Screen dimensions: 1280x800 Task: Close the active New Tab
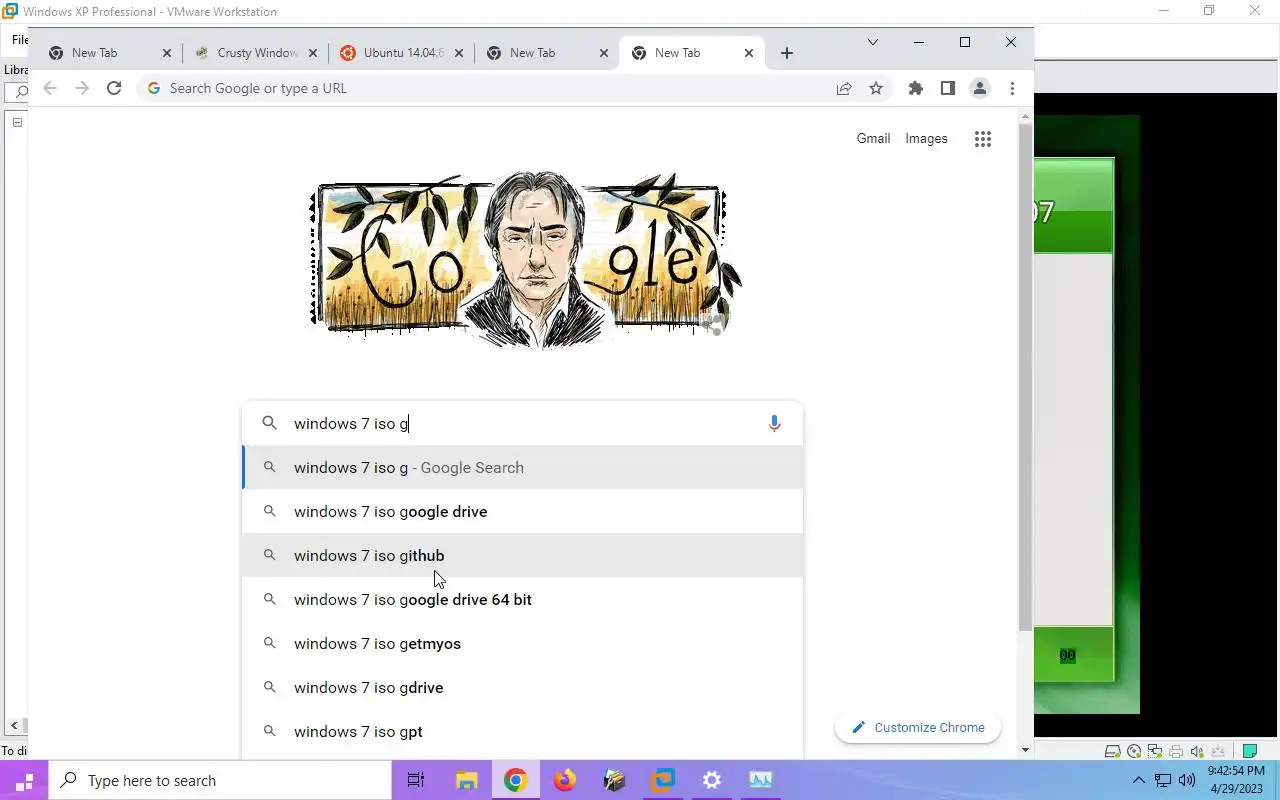click(x=749, y=53)
